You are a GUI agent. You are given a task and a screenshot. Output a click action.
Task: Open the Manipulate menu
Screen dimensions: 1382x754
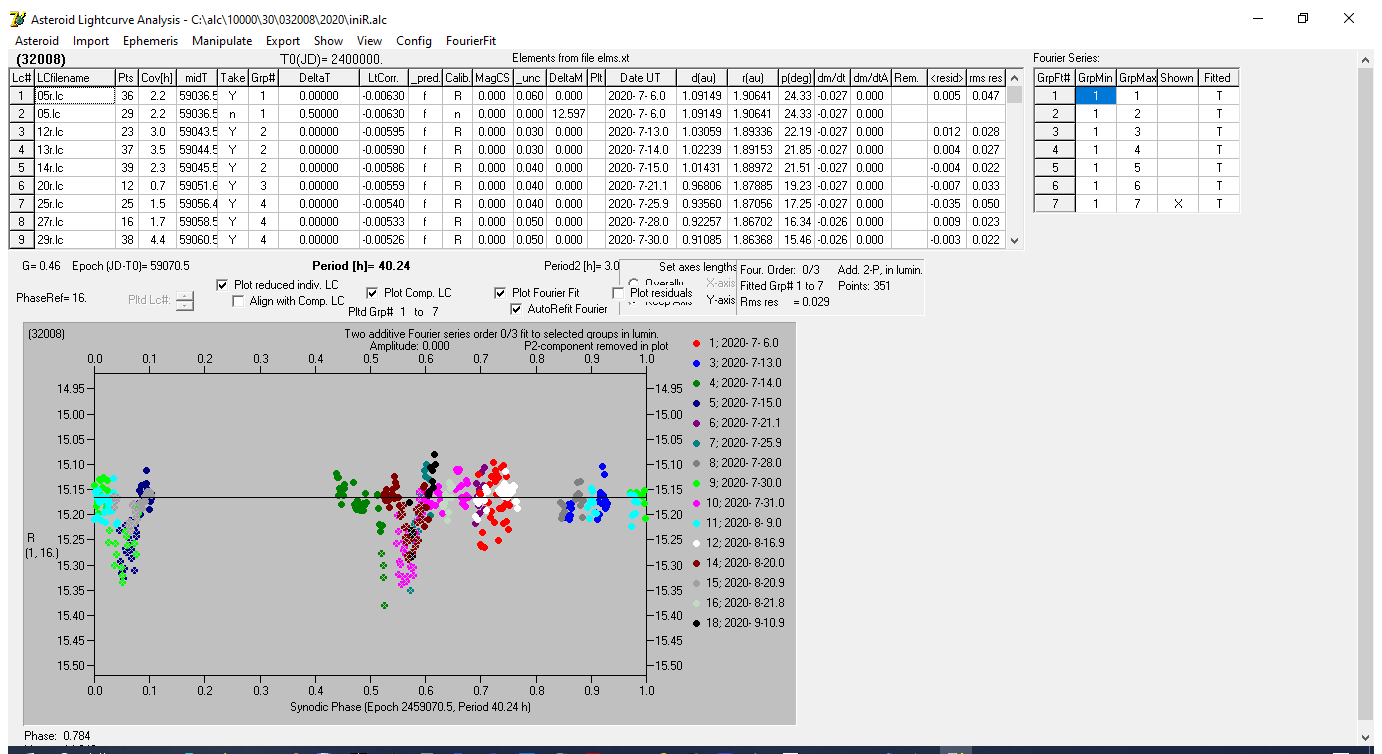222,41
